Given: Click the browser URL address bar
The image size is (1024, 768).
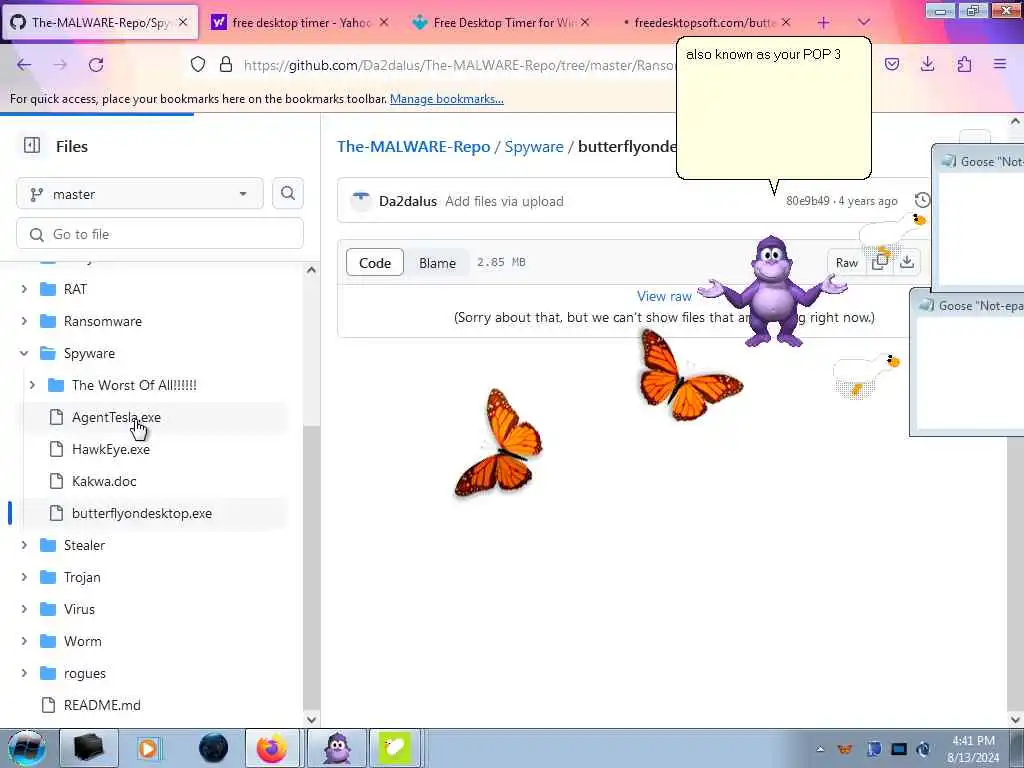Looking at the screenshot, I should coord(457,65).
